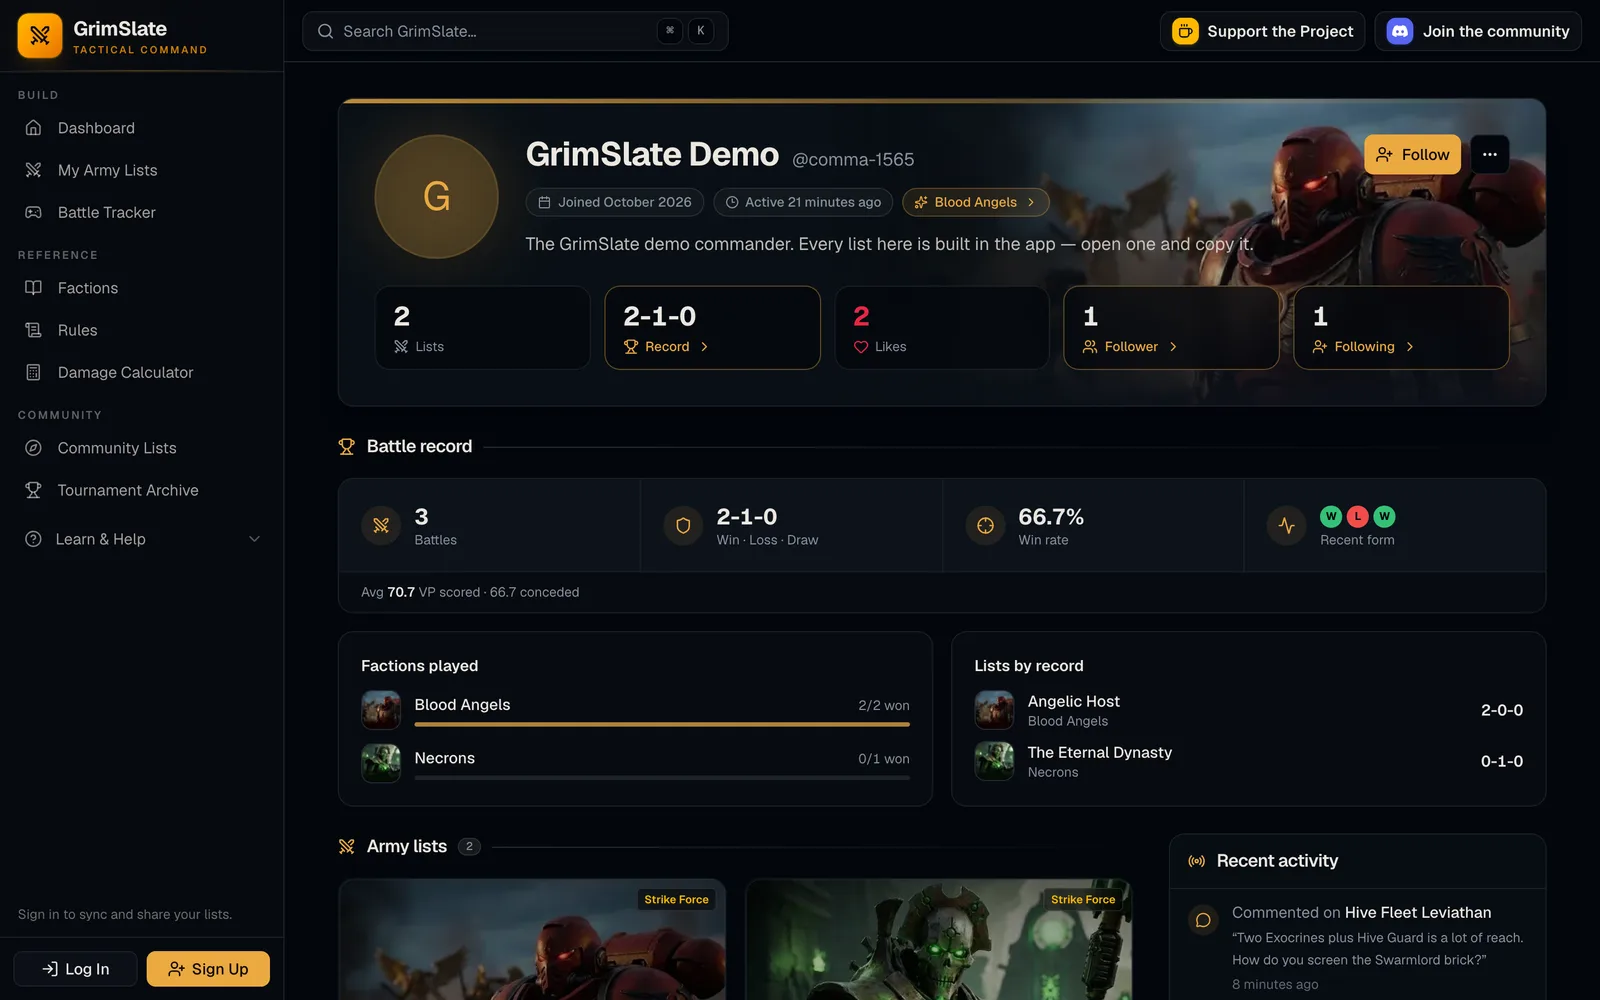1600x1000 pixels.
Task: Go to My Army Lists
Action: tap(142, 170)
